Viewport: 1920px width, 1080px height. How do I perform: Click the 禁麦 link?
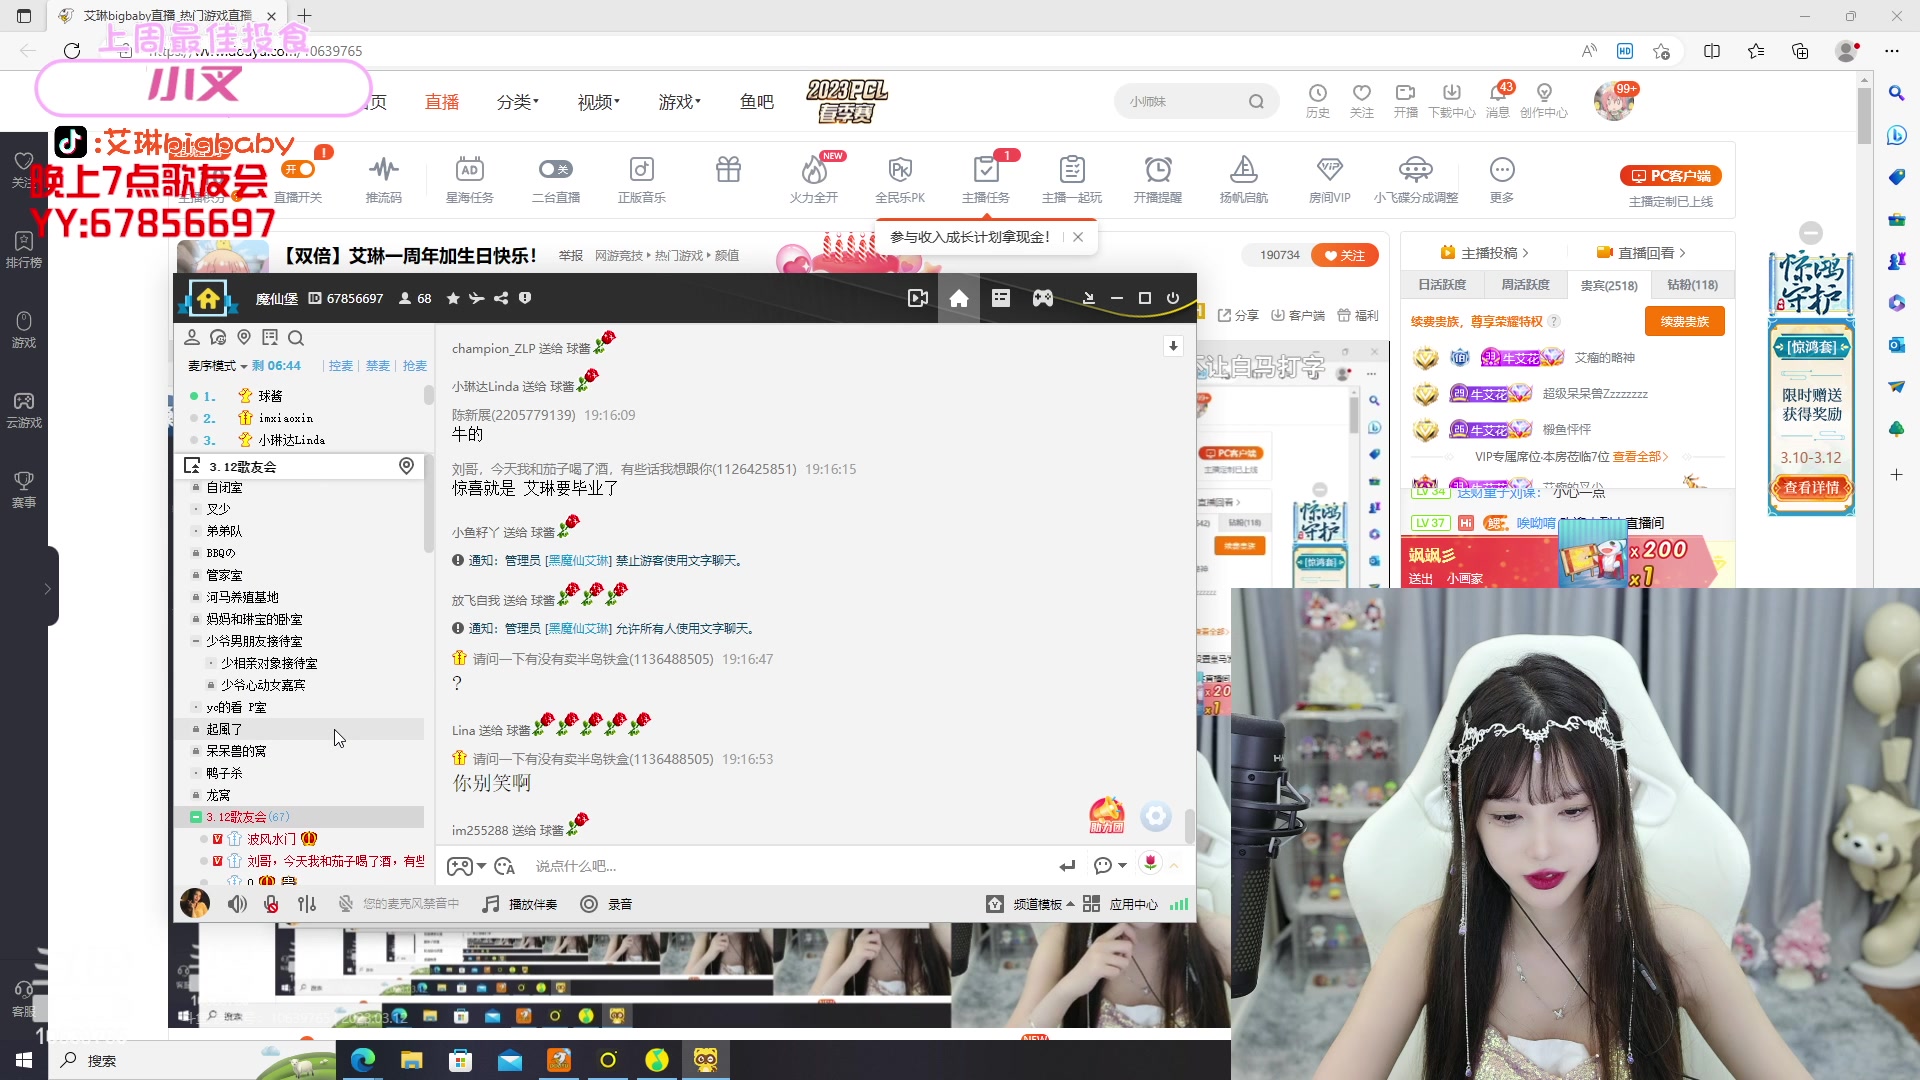tap(378, 366)
